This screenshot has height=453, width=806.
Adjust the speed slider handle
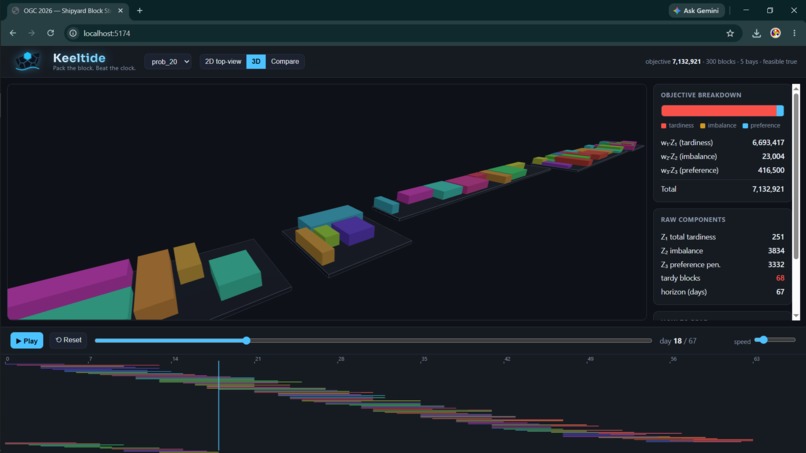pyautogui.click(x=764, y=340)
